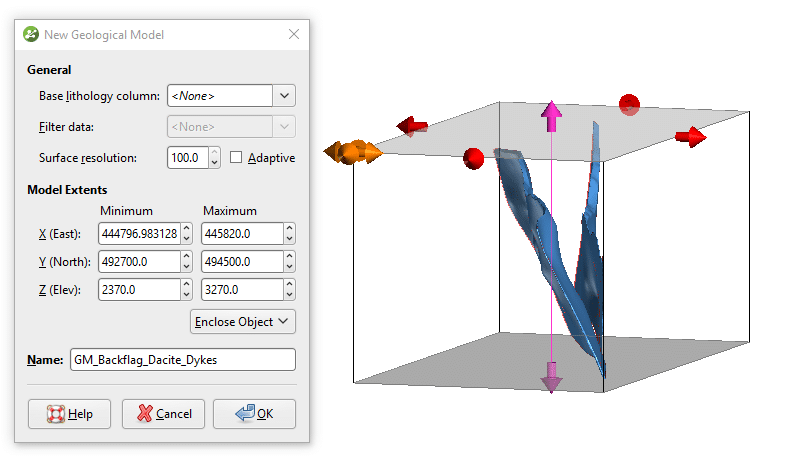Close the New Geological Model dialog
The image size is (790, 459).
click(x=294, y=34)
